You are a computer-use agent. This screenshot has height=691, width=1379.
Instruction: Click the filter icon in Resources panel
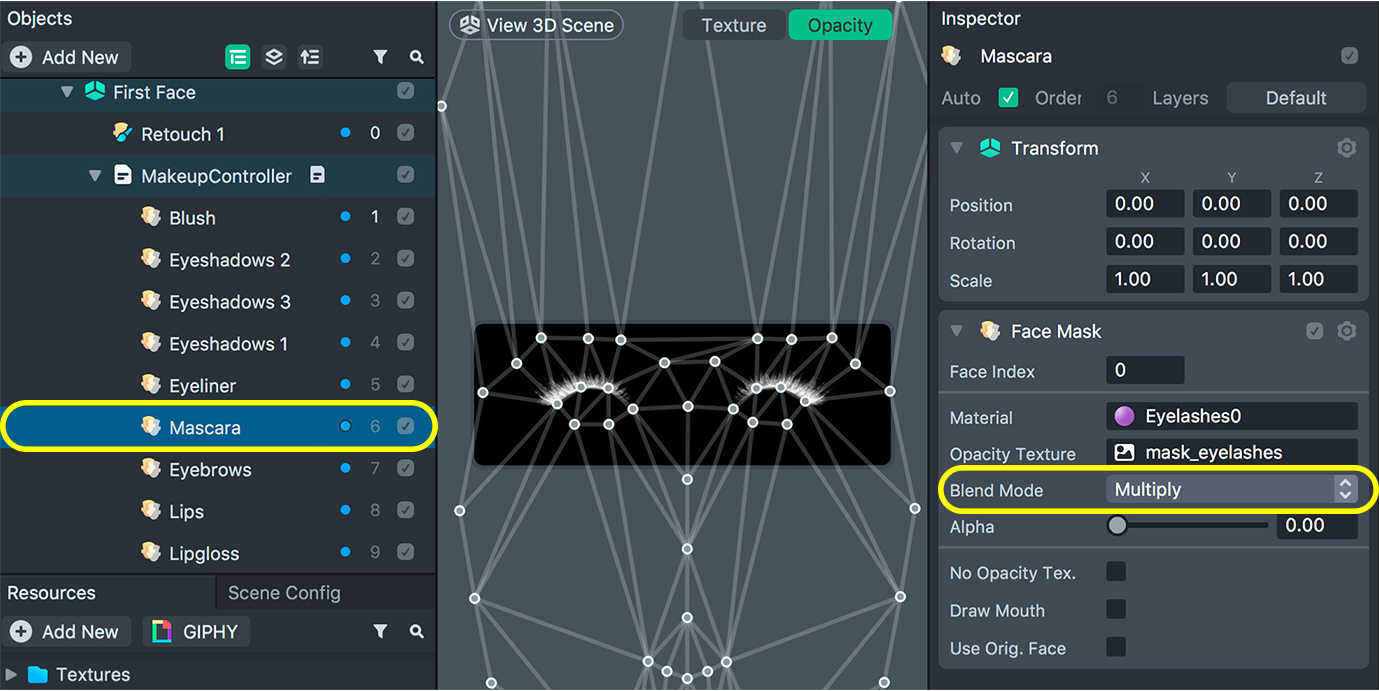coord(380,631)
